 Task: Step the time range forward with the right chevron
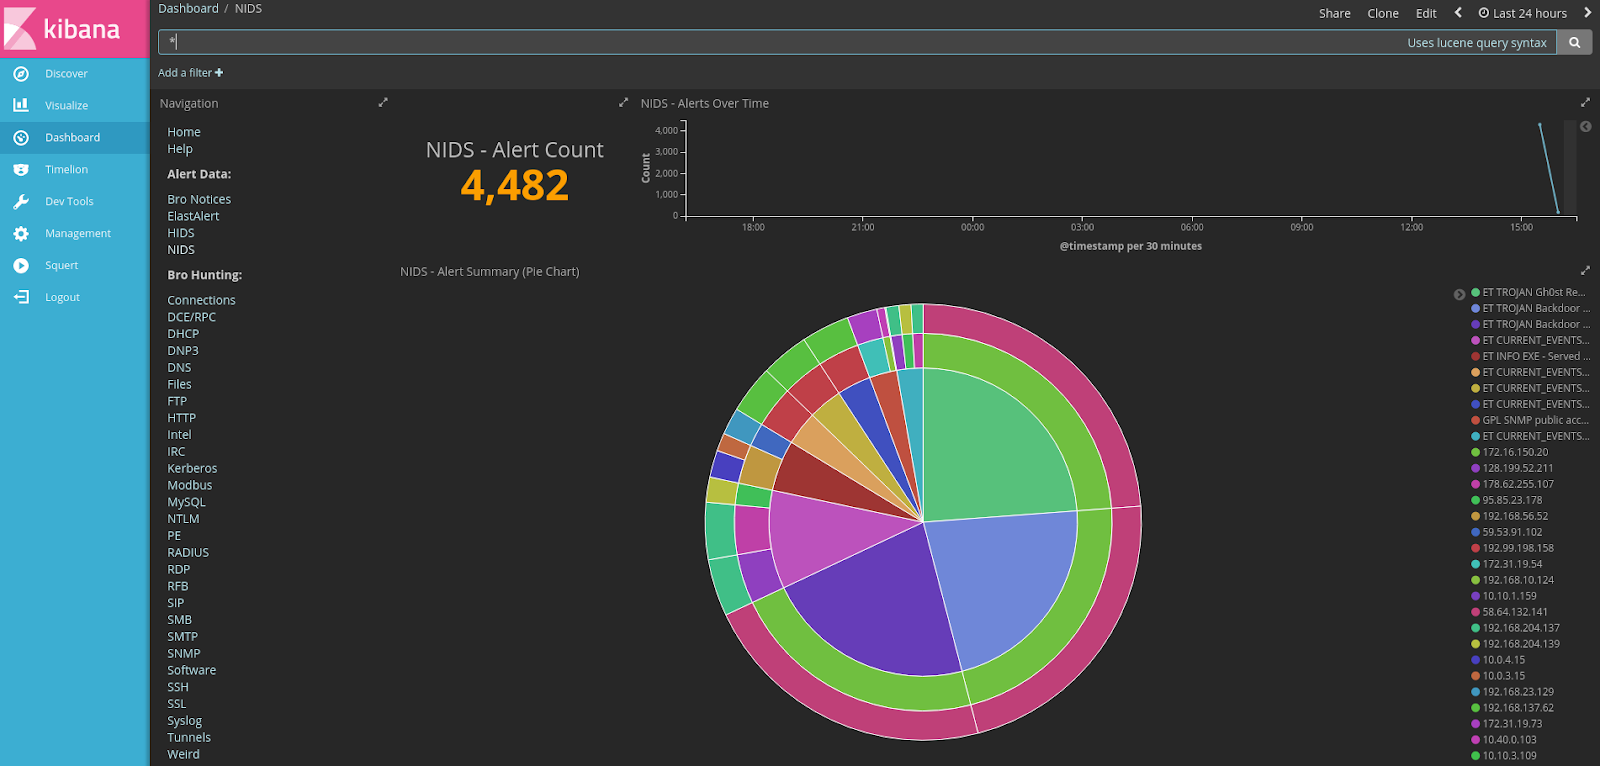tap(1587, 13)
